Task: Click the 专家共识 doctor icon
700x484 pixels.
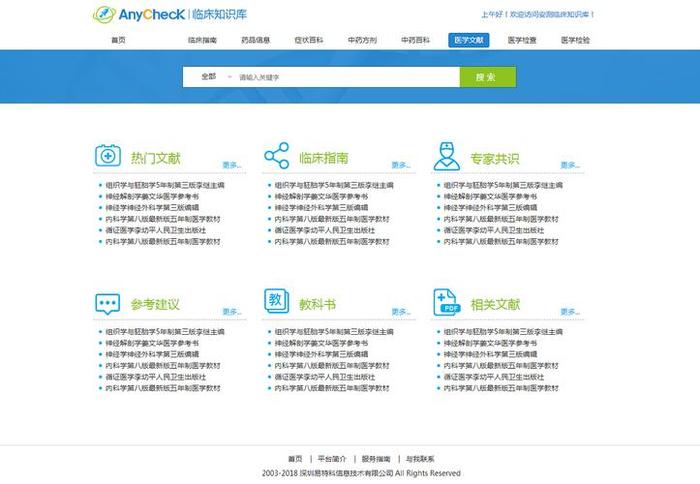Action: tap(446, 156)
